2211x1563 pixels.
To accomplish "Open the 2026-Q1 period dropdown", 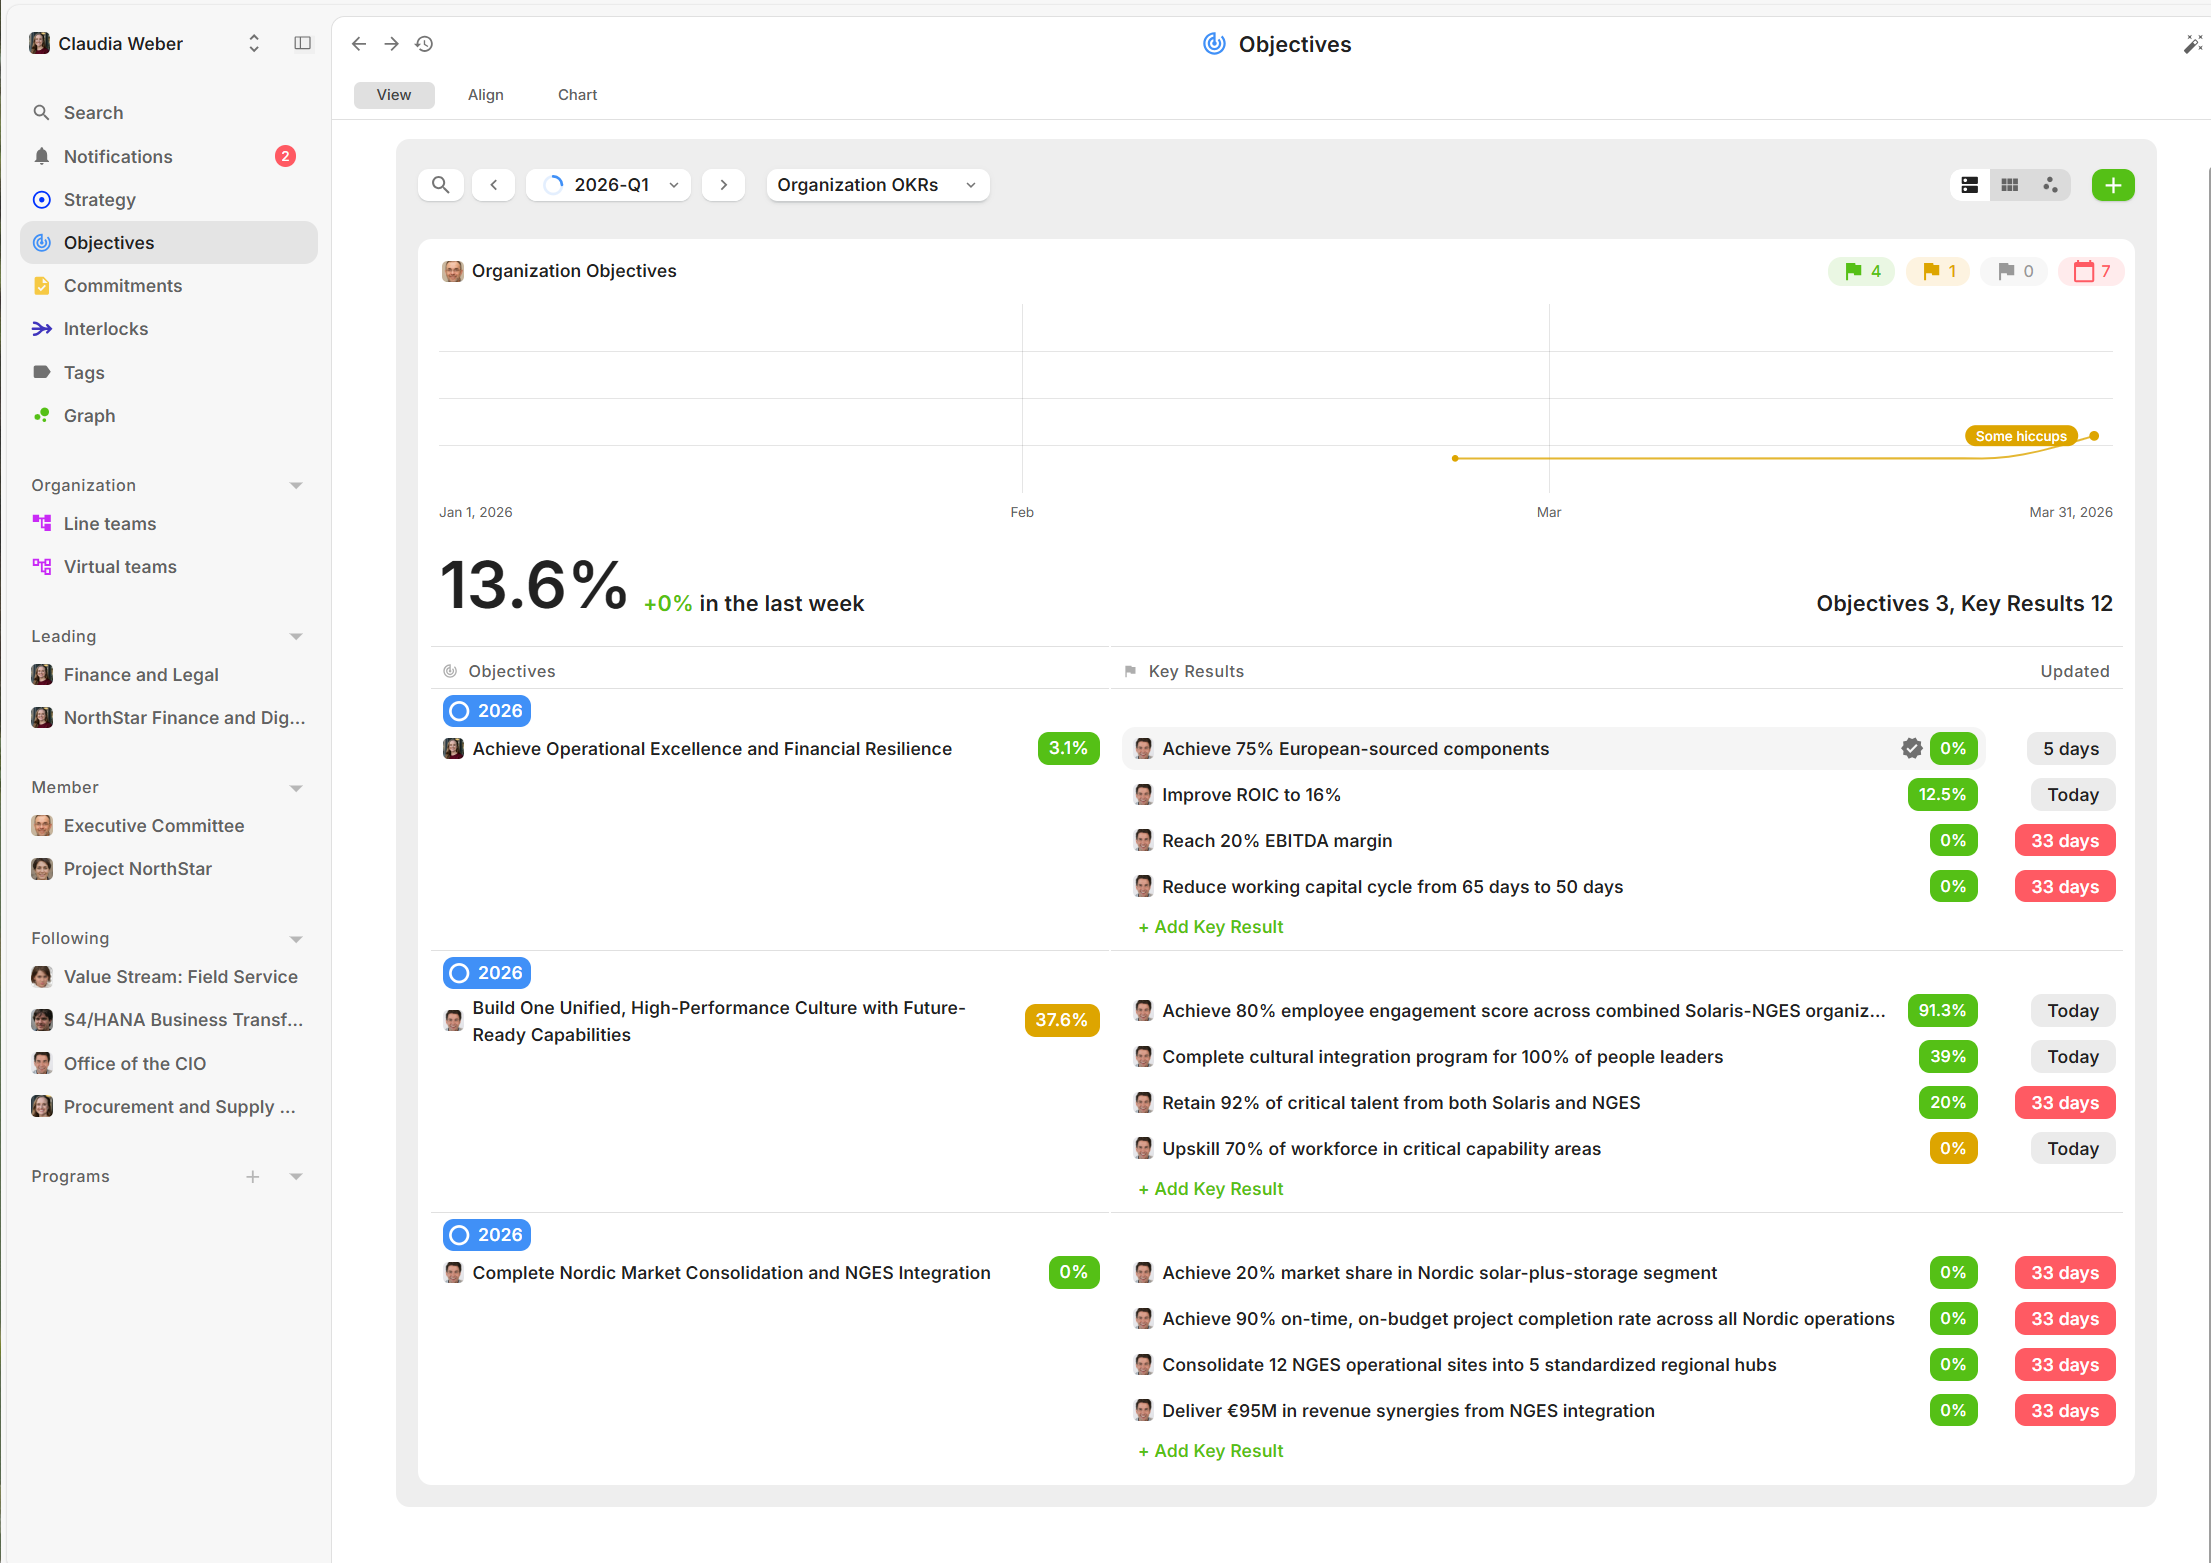I will [x=609, y=185].
